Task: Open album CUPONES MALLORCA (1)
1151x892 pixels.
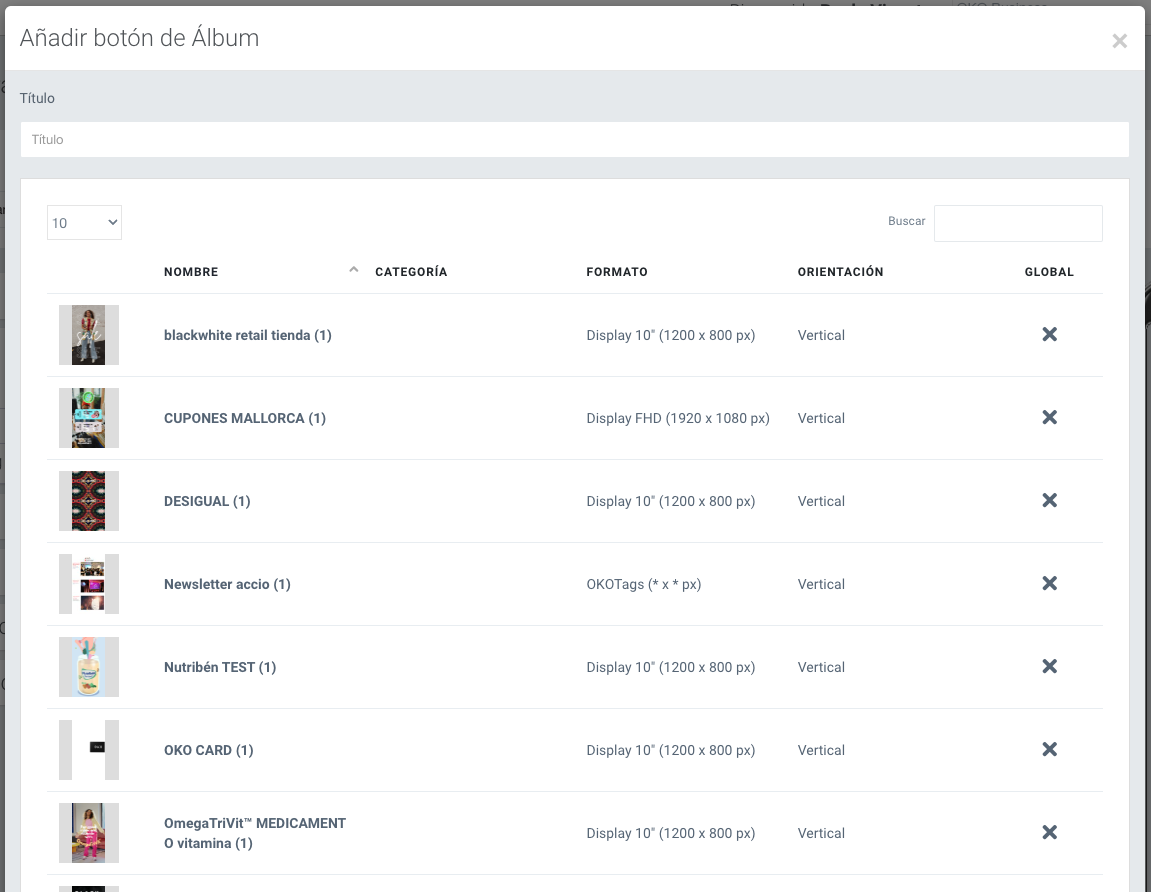Action: pos(244,418)
